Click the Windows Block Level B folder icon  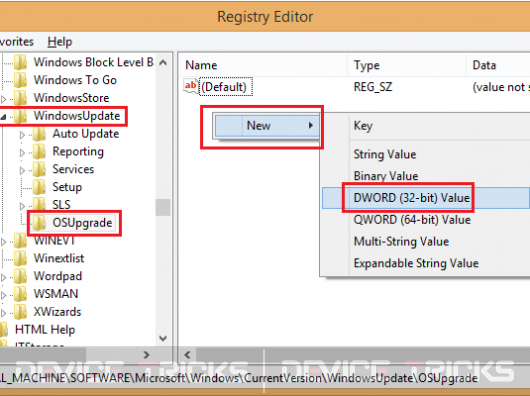pyautogui.click(x=21, y=63)
